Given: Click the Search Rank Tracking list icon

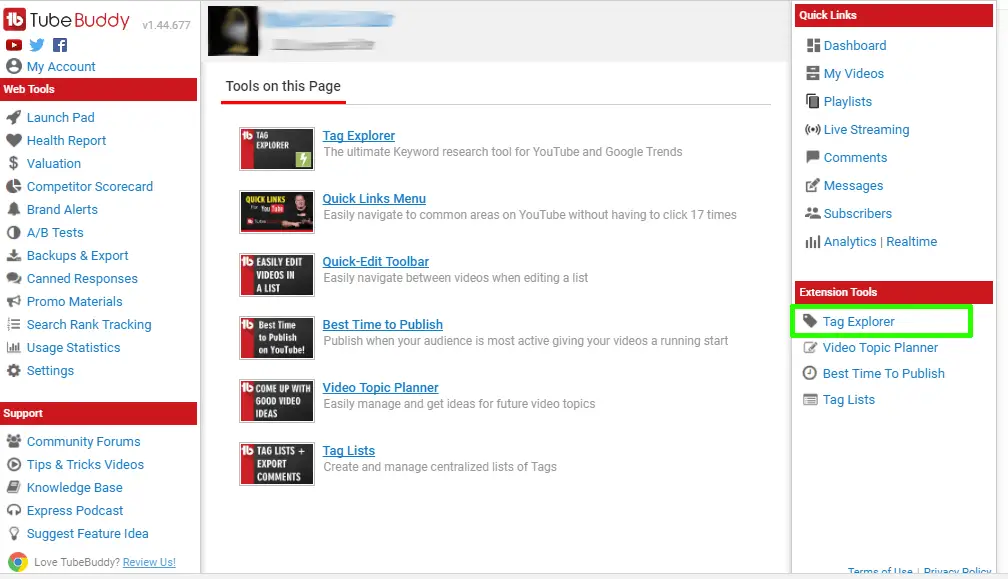Looking at the screenshot, I should [x=14, y=325].
